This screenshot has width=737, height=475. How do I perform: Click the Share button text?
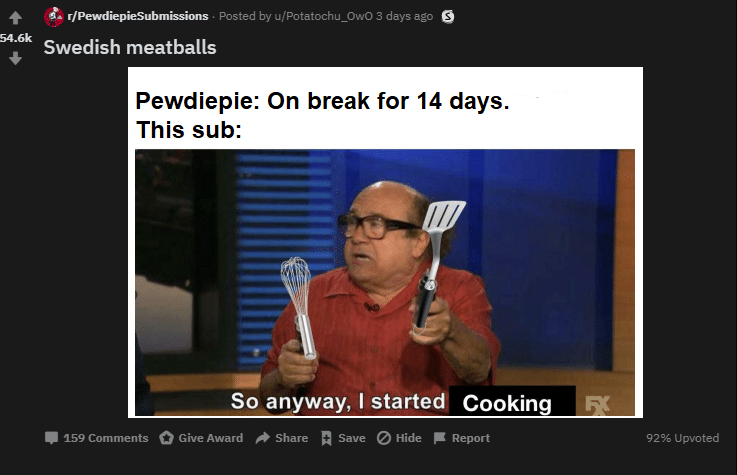click(291, 438)
